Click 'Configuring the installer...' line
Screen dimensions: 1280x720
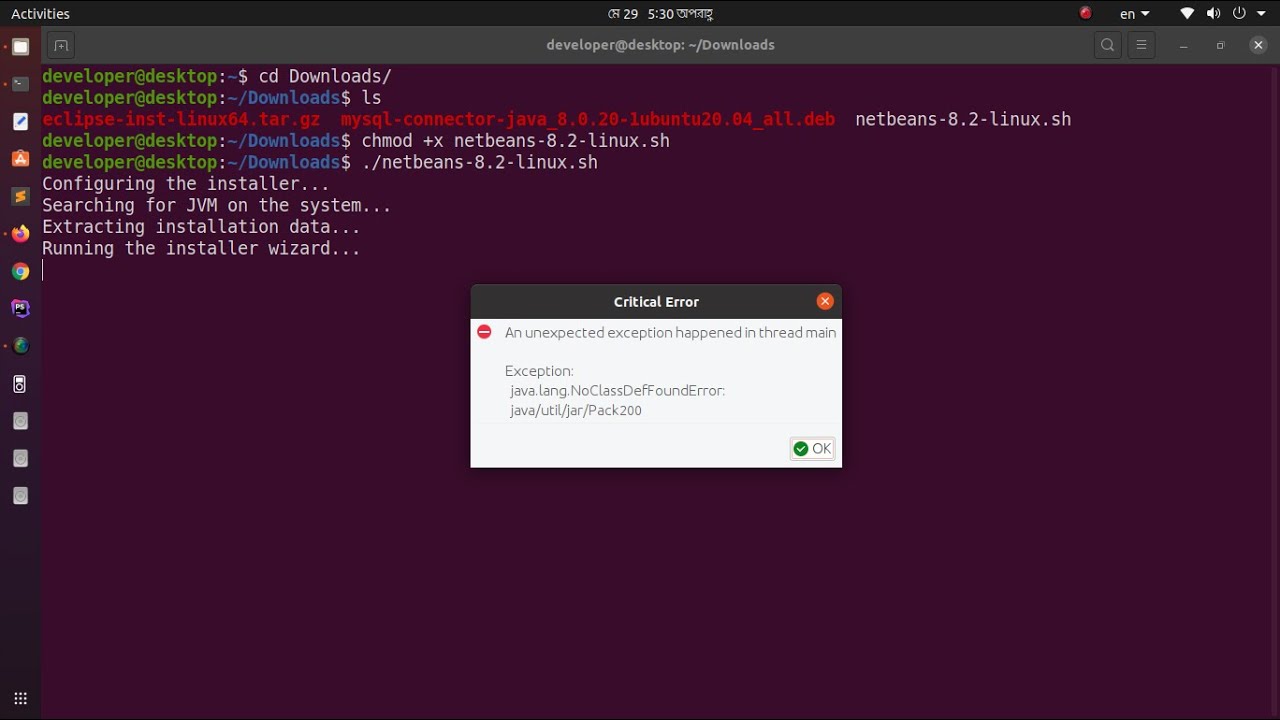point(186,184)
